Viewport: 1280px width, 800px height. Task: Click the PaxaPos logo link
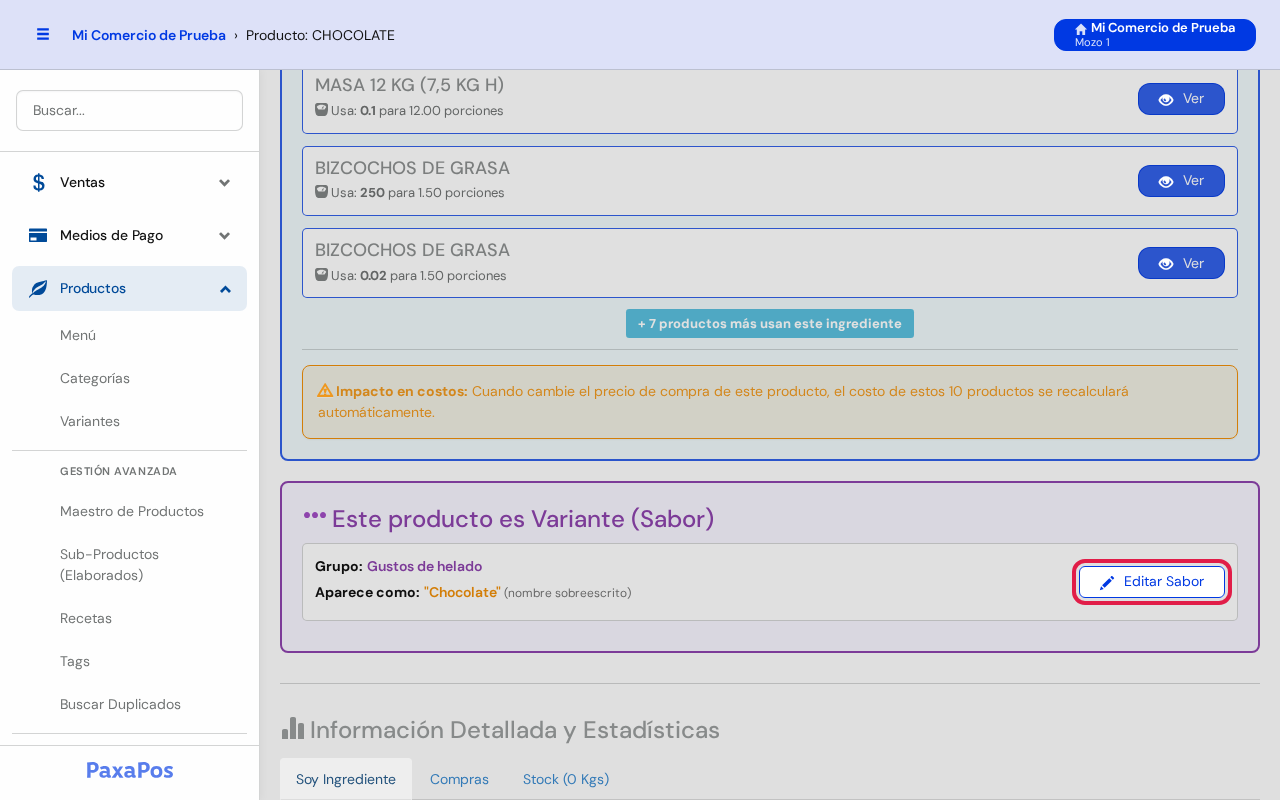(x=130, y=770)
